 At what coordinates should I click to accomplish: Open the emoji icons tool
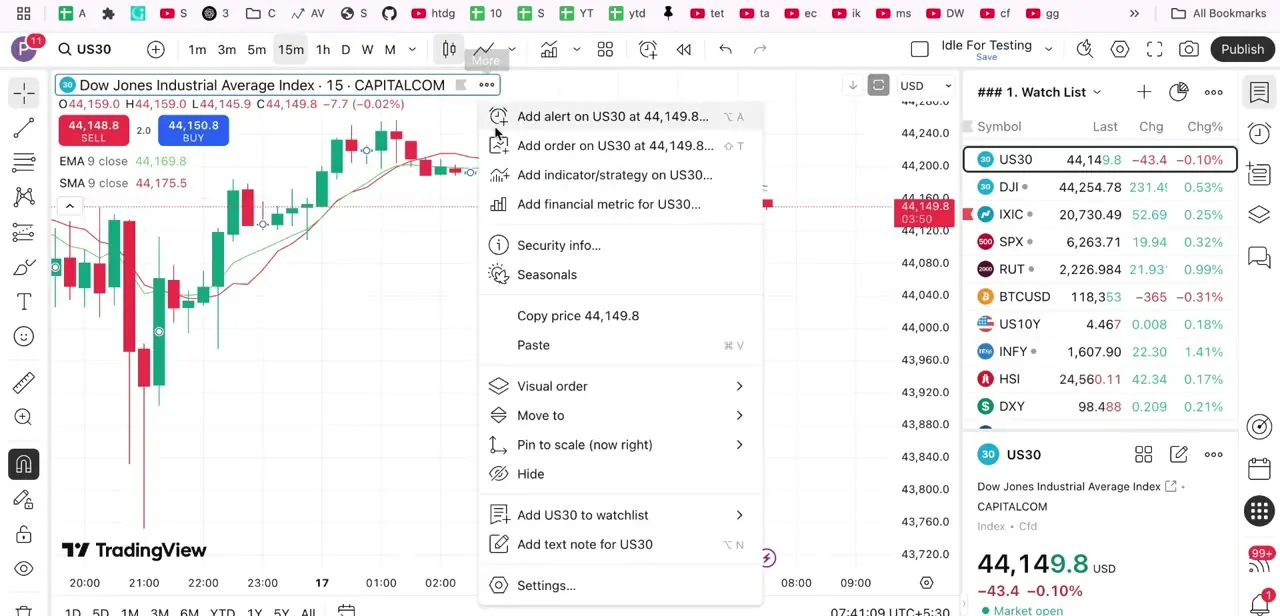tap(24, 337)
